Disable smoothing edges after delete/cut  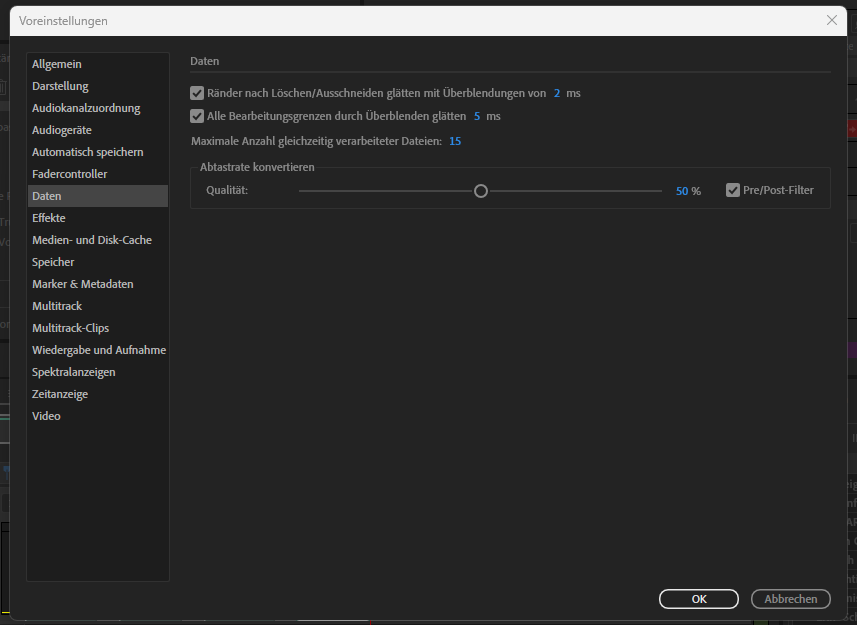point(197,92)
